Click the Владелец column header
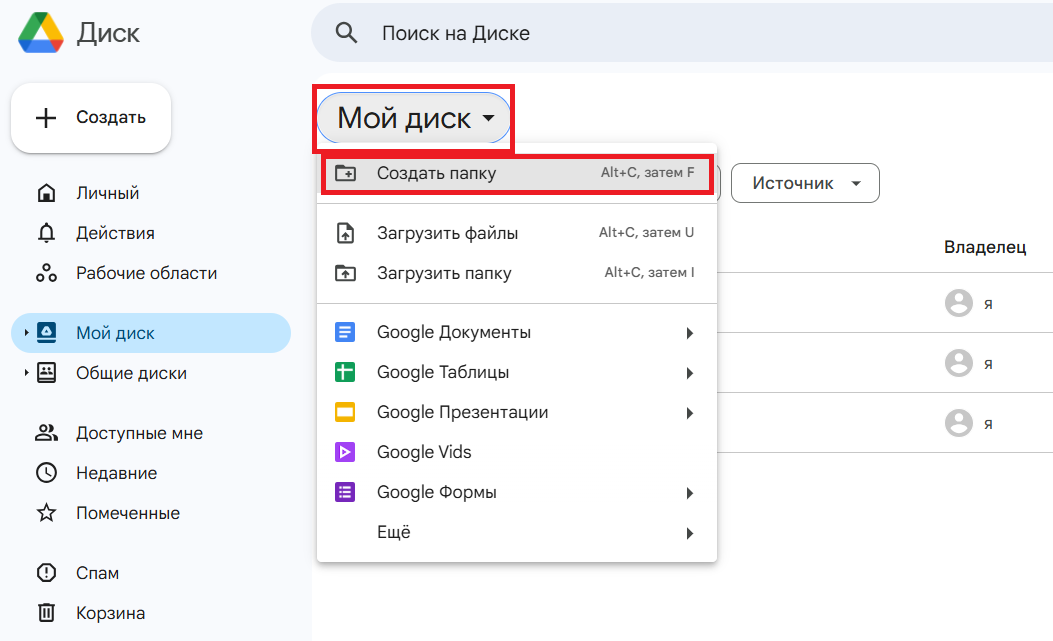This screenshot has width=1053, height=641. coord(984,247)
